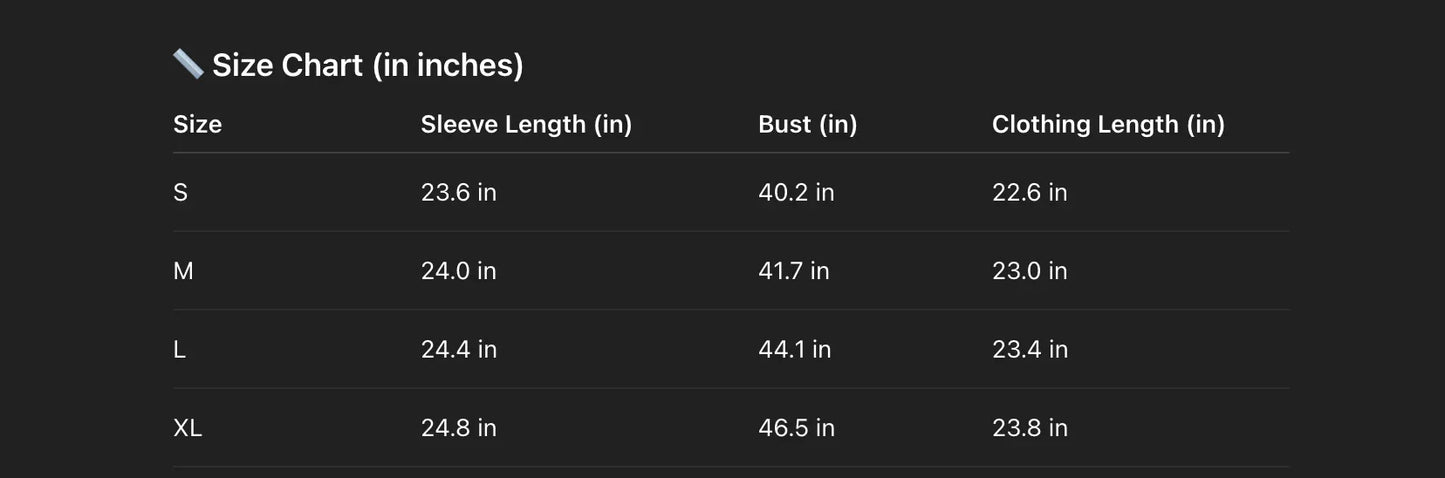Viewport: 1445px width, 478px height.
Task: Click the 46.5 in bust measurement
Action: click(796, 428)
